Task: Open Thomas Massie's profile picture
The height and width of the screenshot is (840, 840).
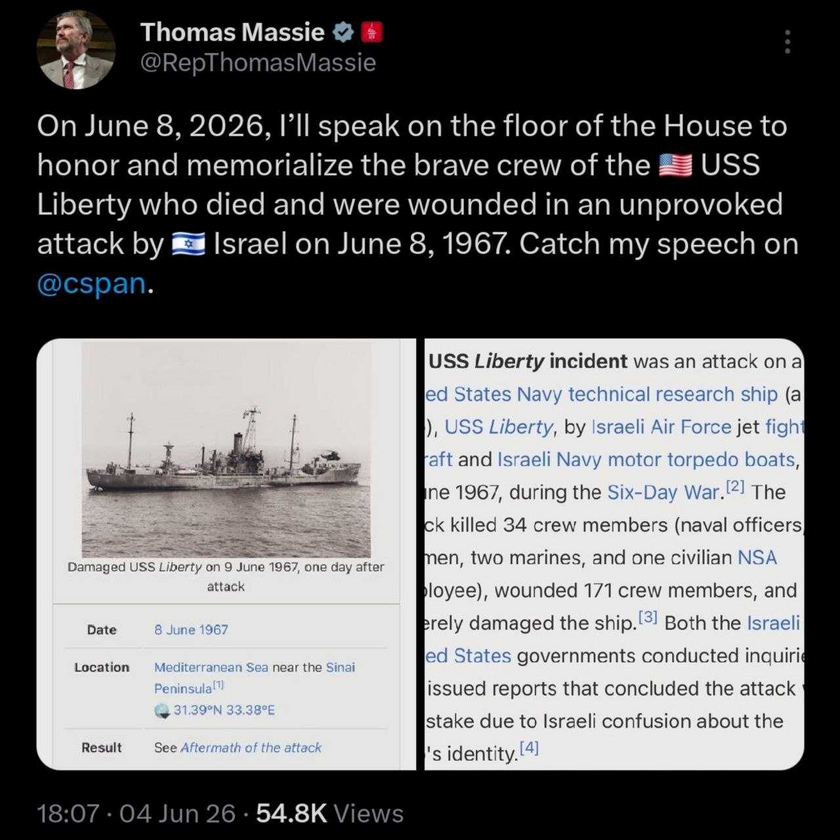Action: point(76,49)
